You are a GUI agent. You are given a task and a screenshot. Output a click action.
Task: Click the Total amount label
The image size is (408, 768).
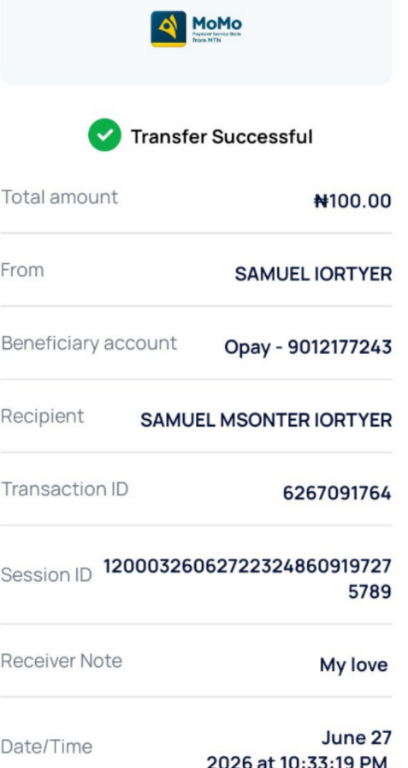(59, 197)
